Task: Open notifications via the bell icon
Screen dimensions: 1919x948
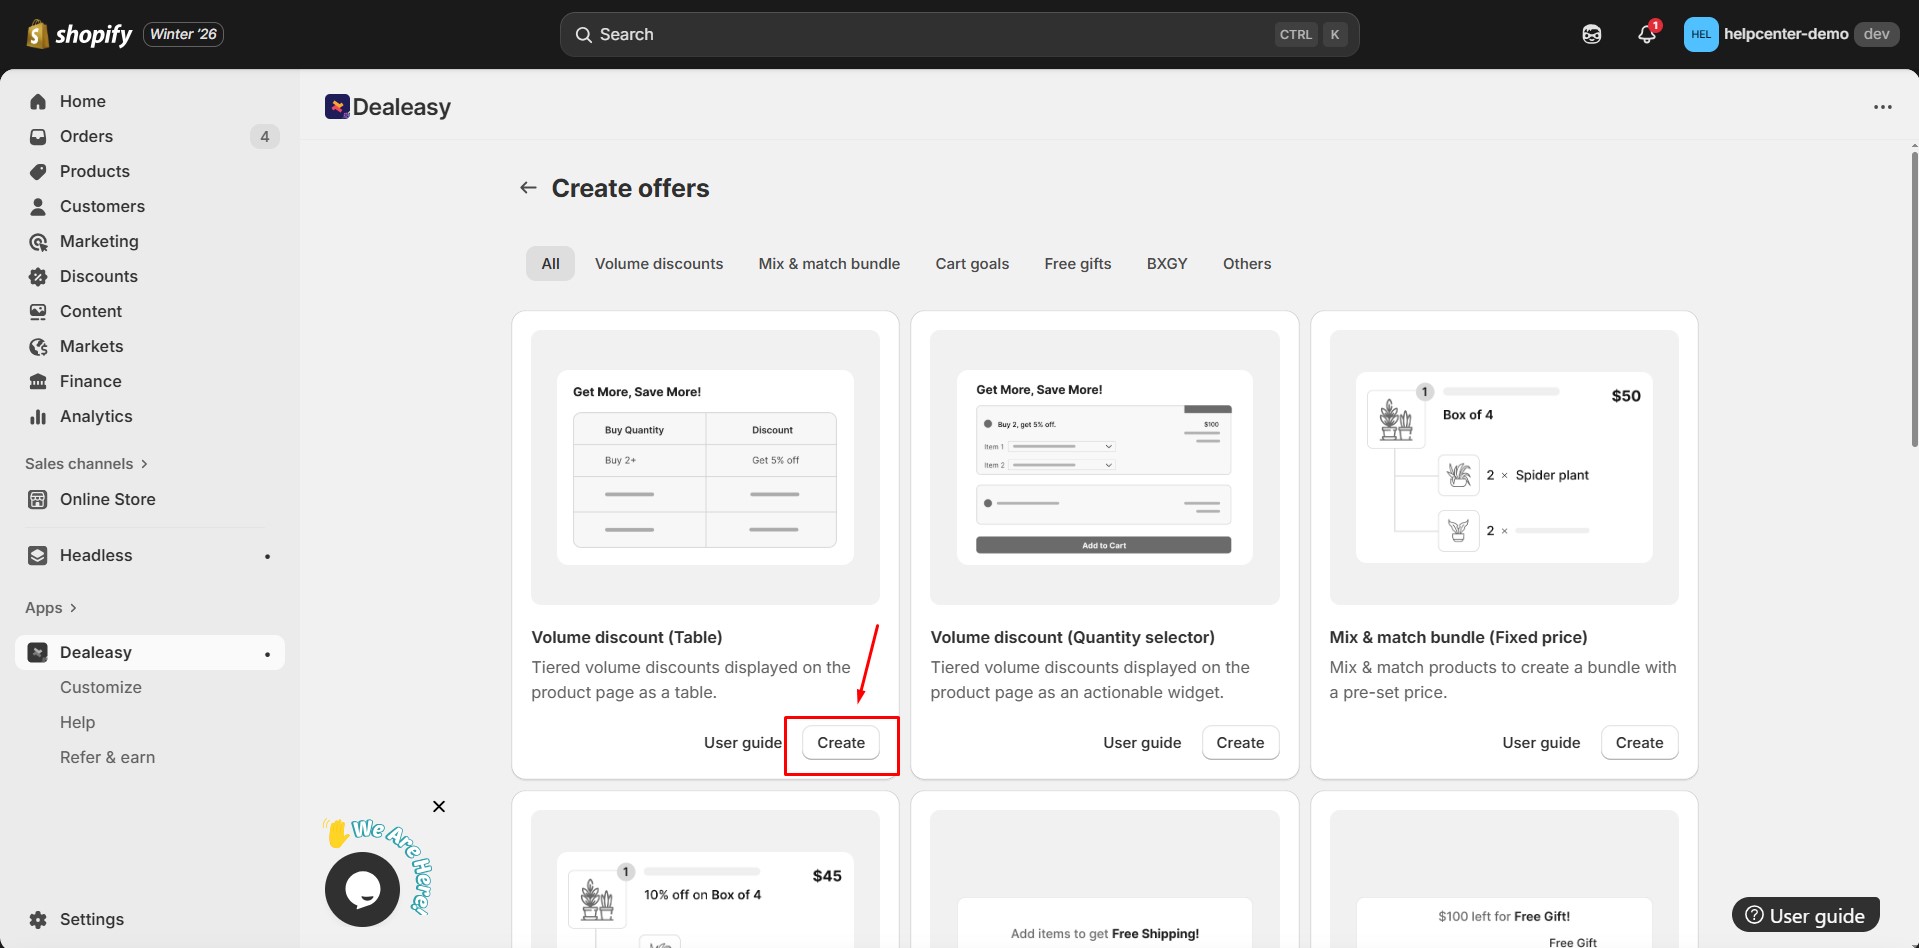Action: [1645, 34]
